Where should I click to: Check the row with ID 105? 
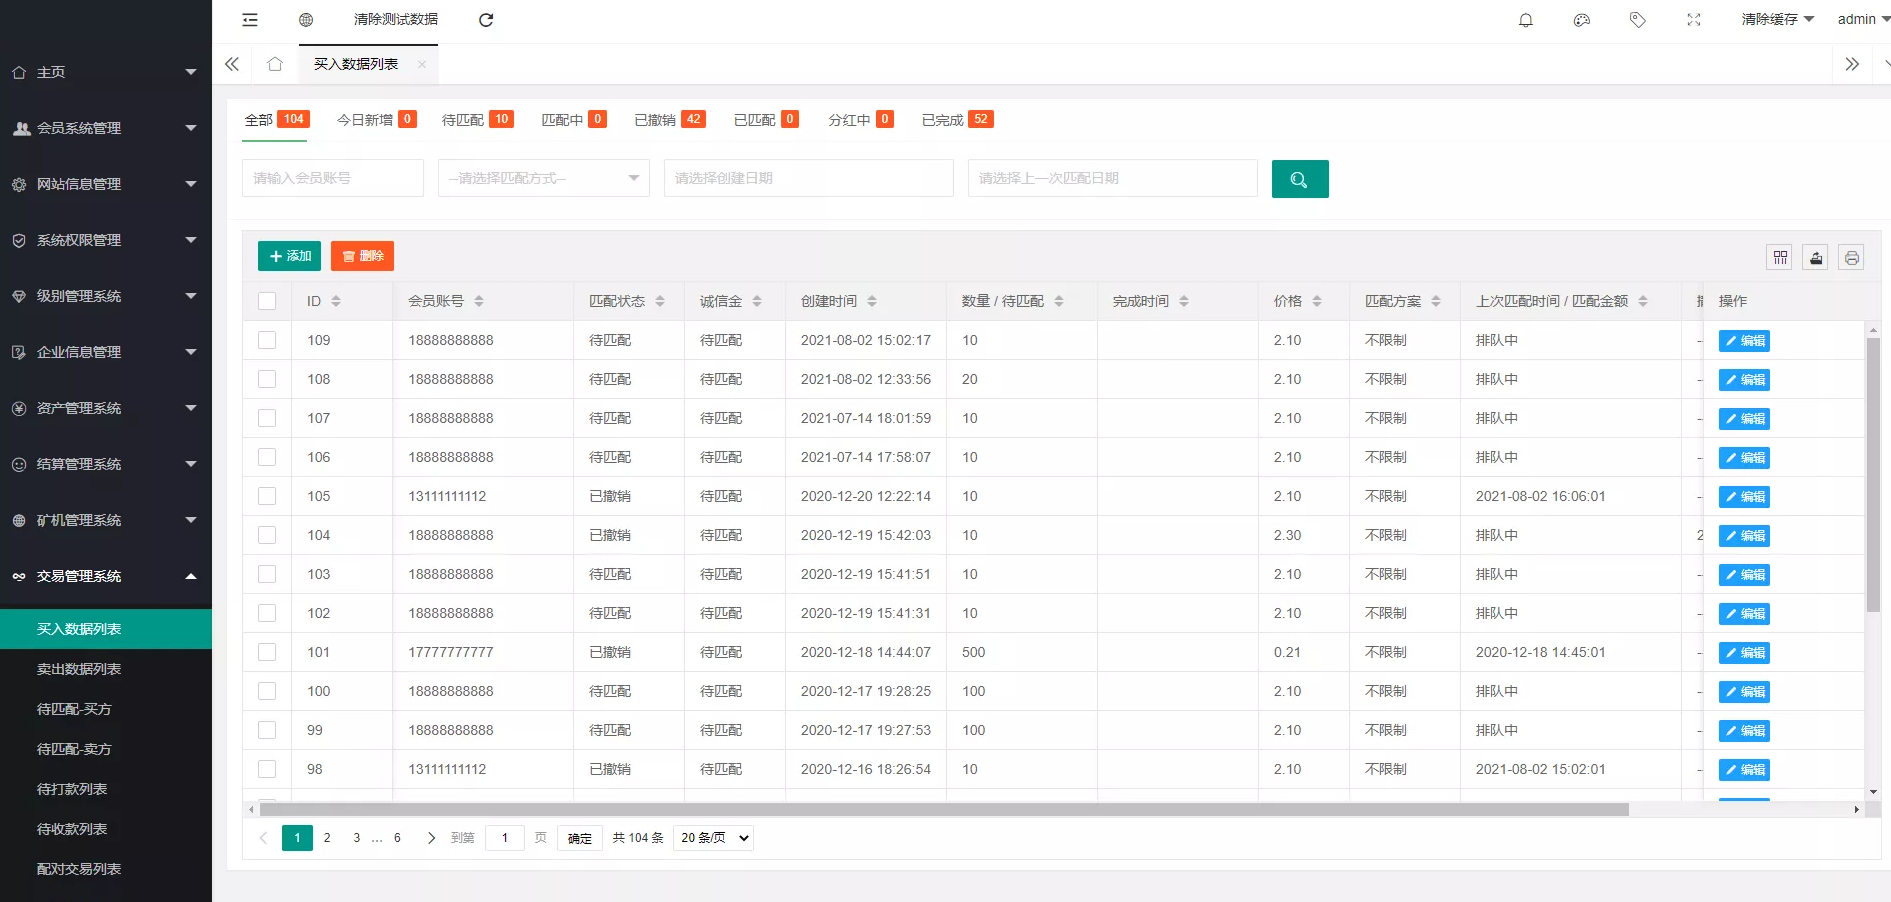pyautogui.click(x=267, y=496)
